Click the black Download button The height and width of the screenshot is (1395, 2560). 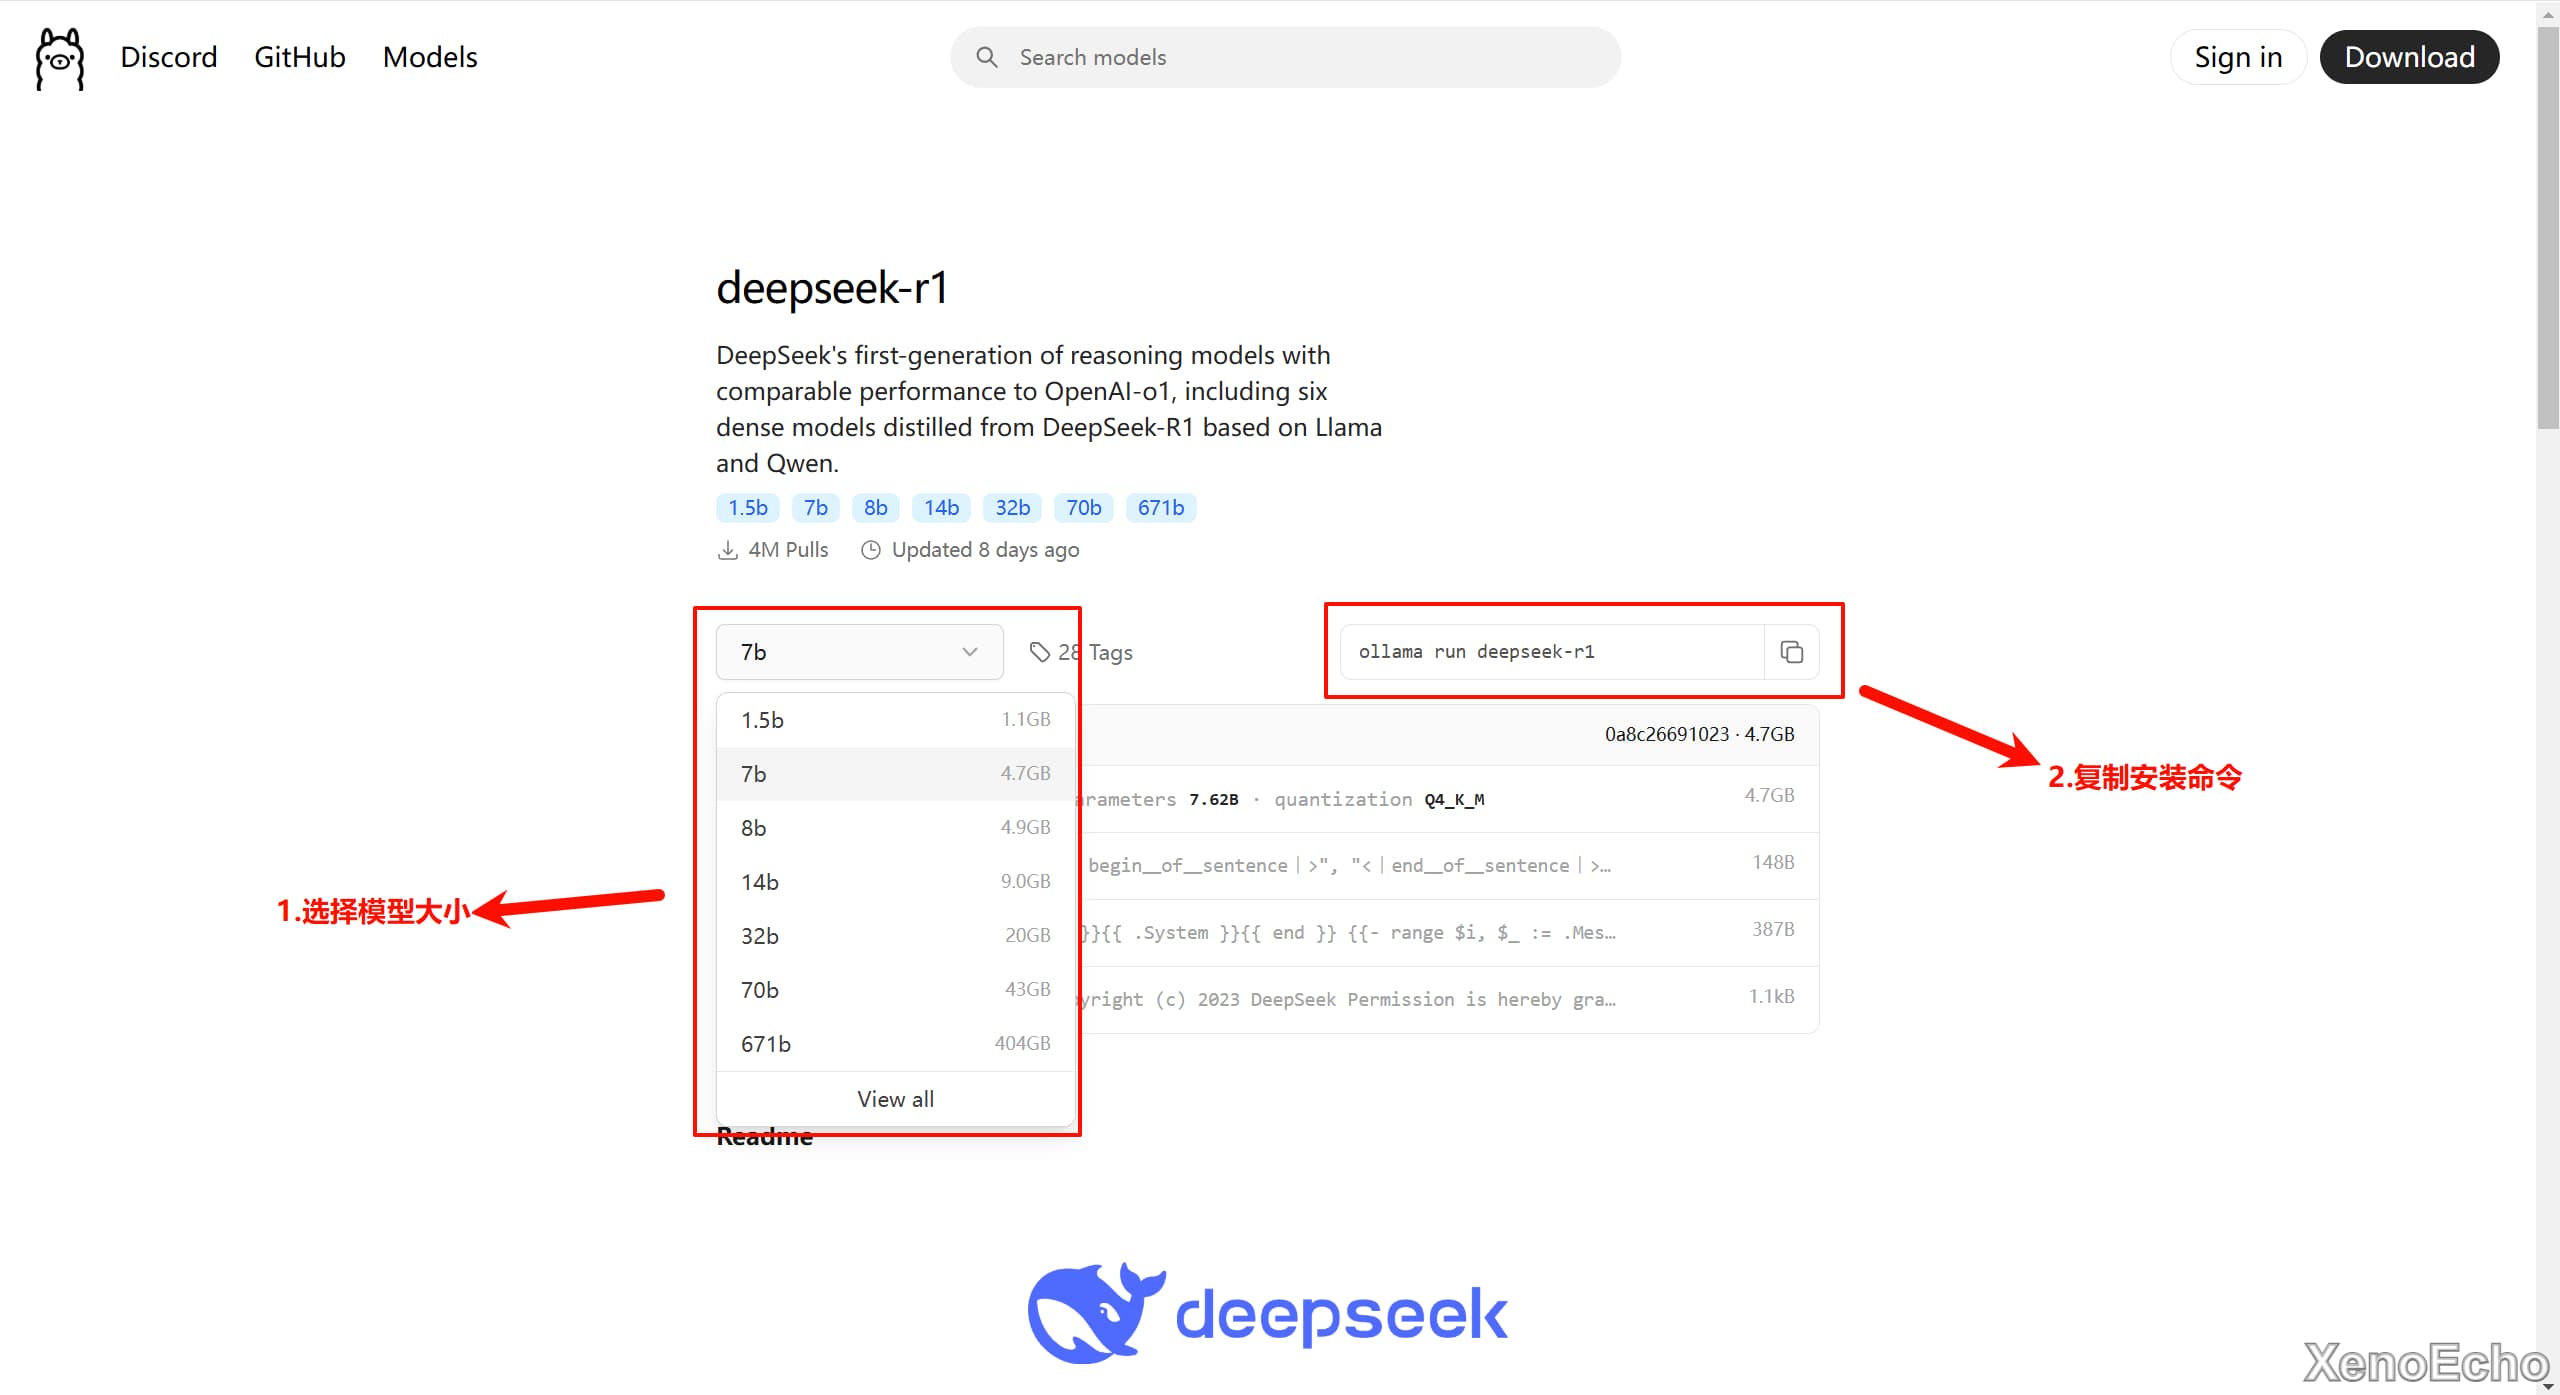point(2408,57)
